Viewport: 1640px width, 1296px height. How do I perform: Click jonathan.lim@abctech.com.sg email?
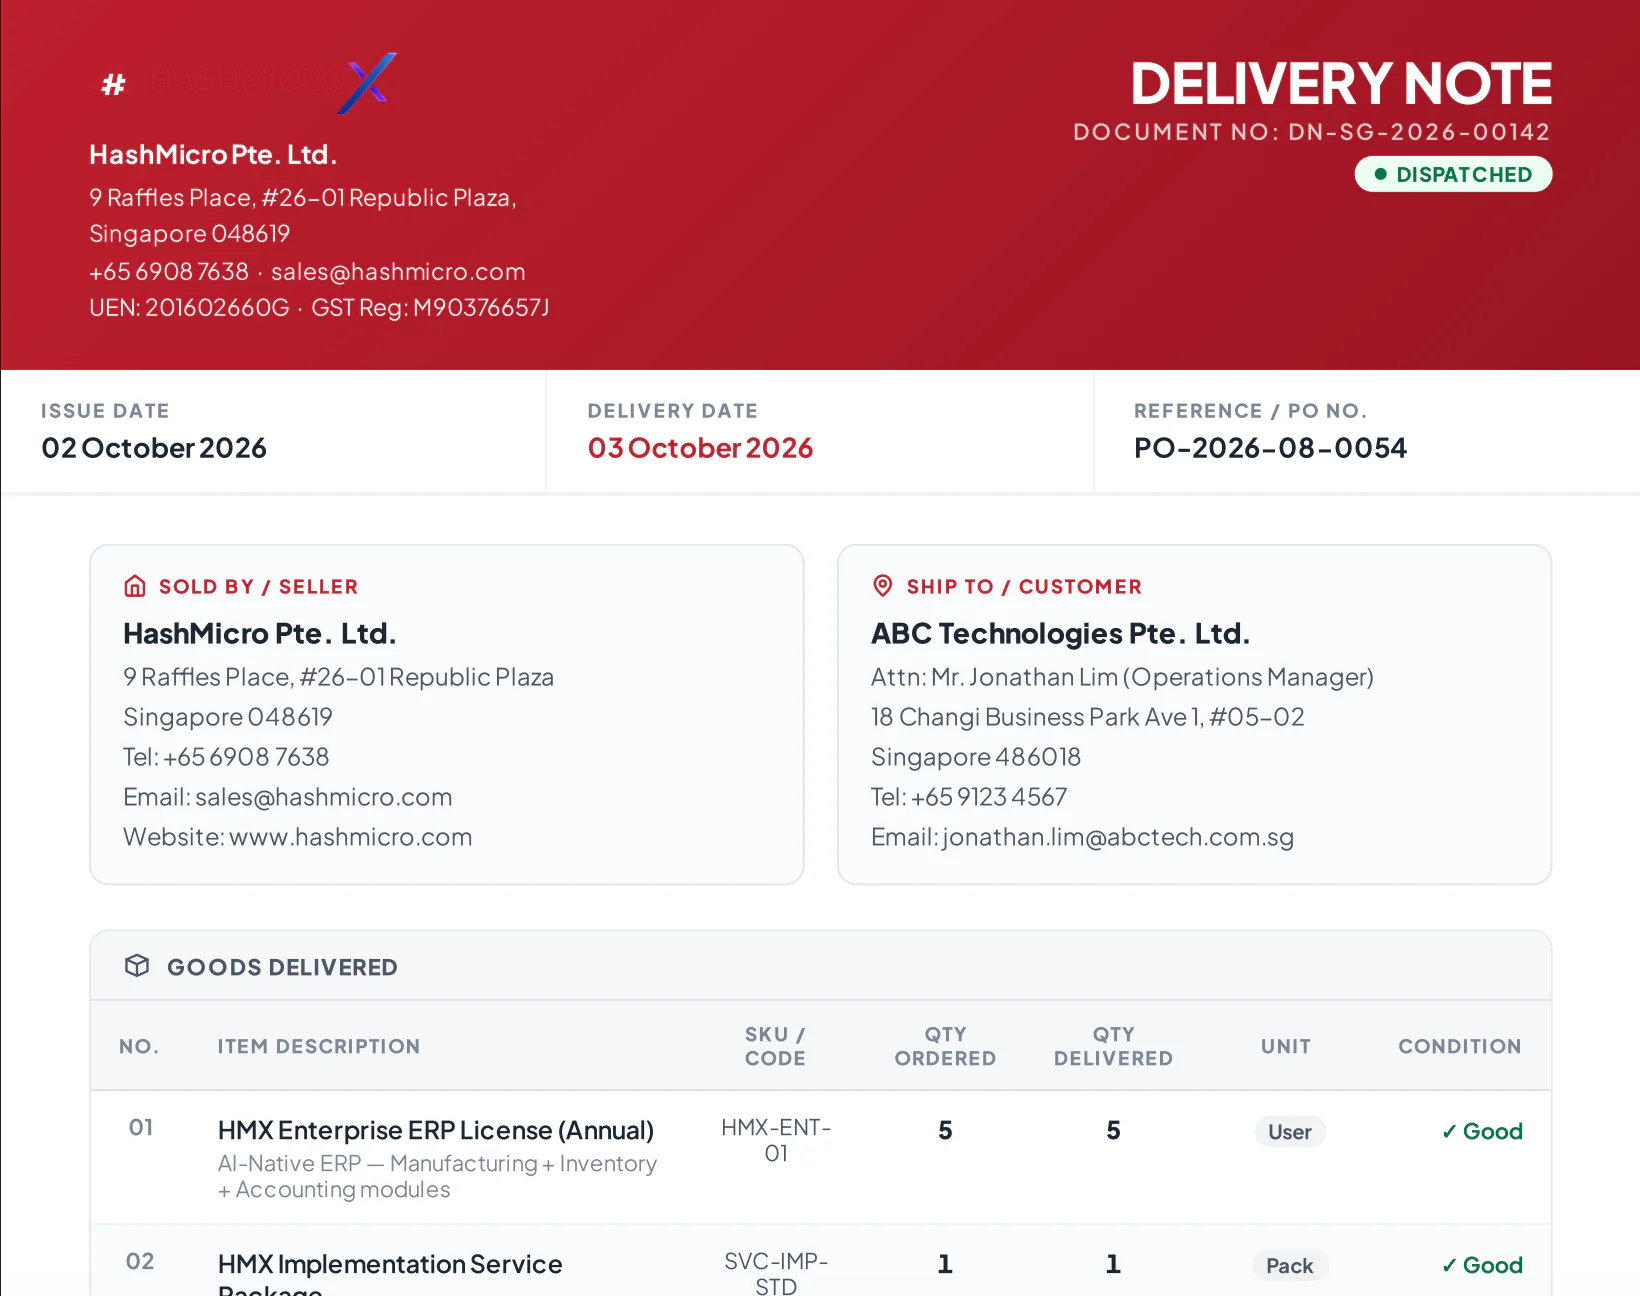tap(1118, 837)
